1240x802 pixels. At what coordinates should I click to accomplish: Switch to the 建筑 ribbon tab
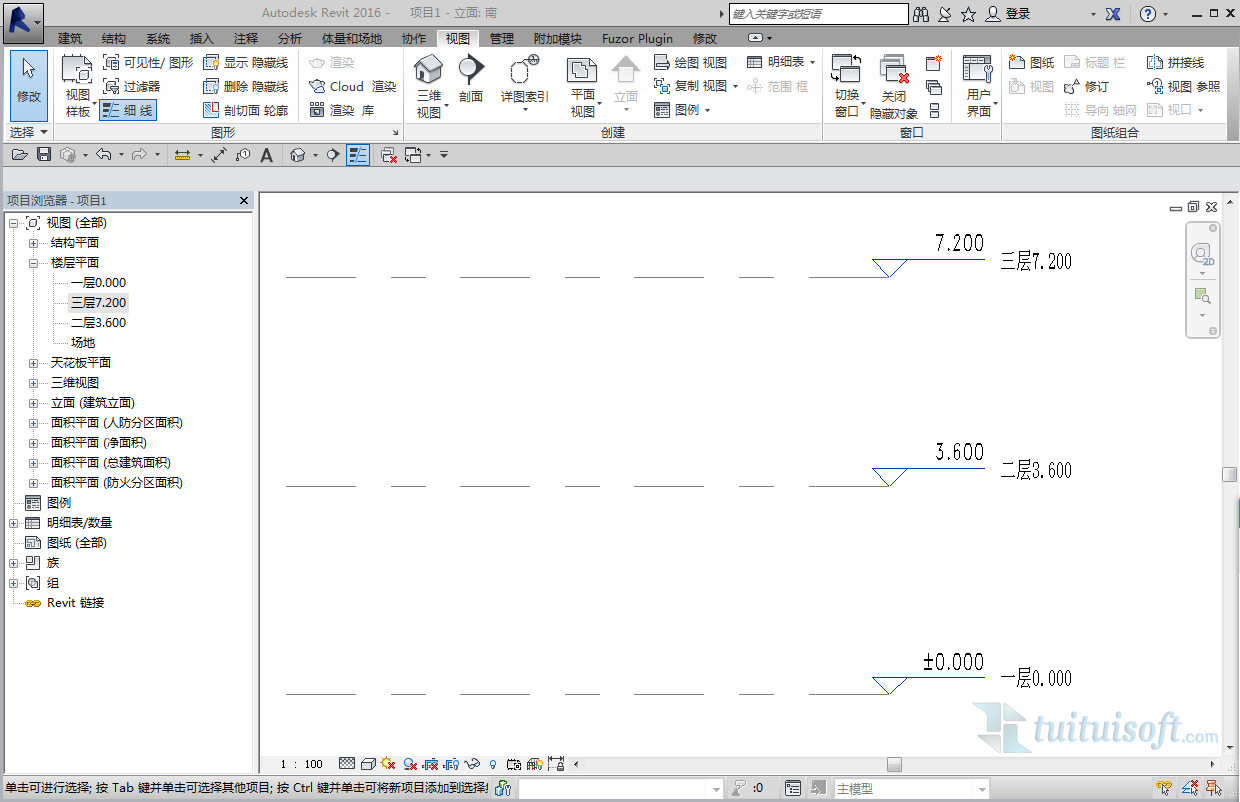(x=70, y=38)
